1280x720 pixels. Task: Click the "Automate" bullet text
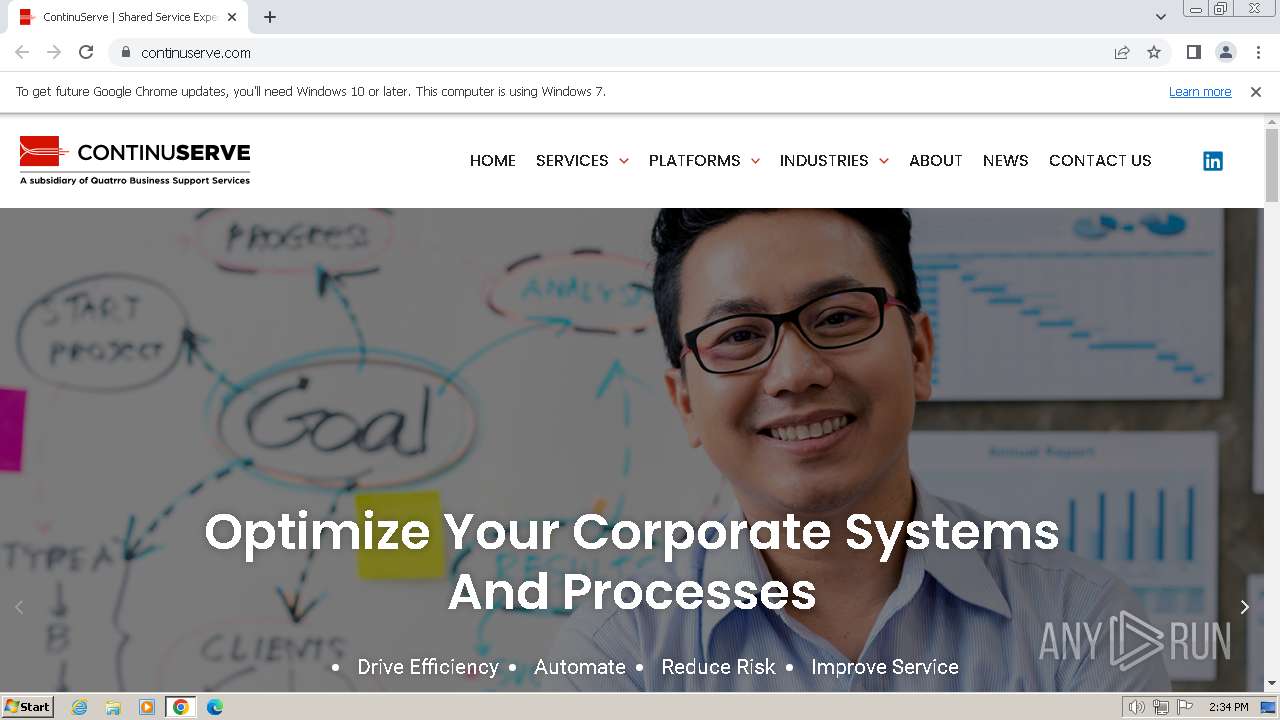pyautogui.click(x=580, y=667)
